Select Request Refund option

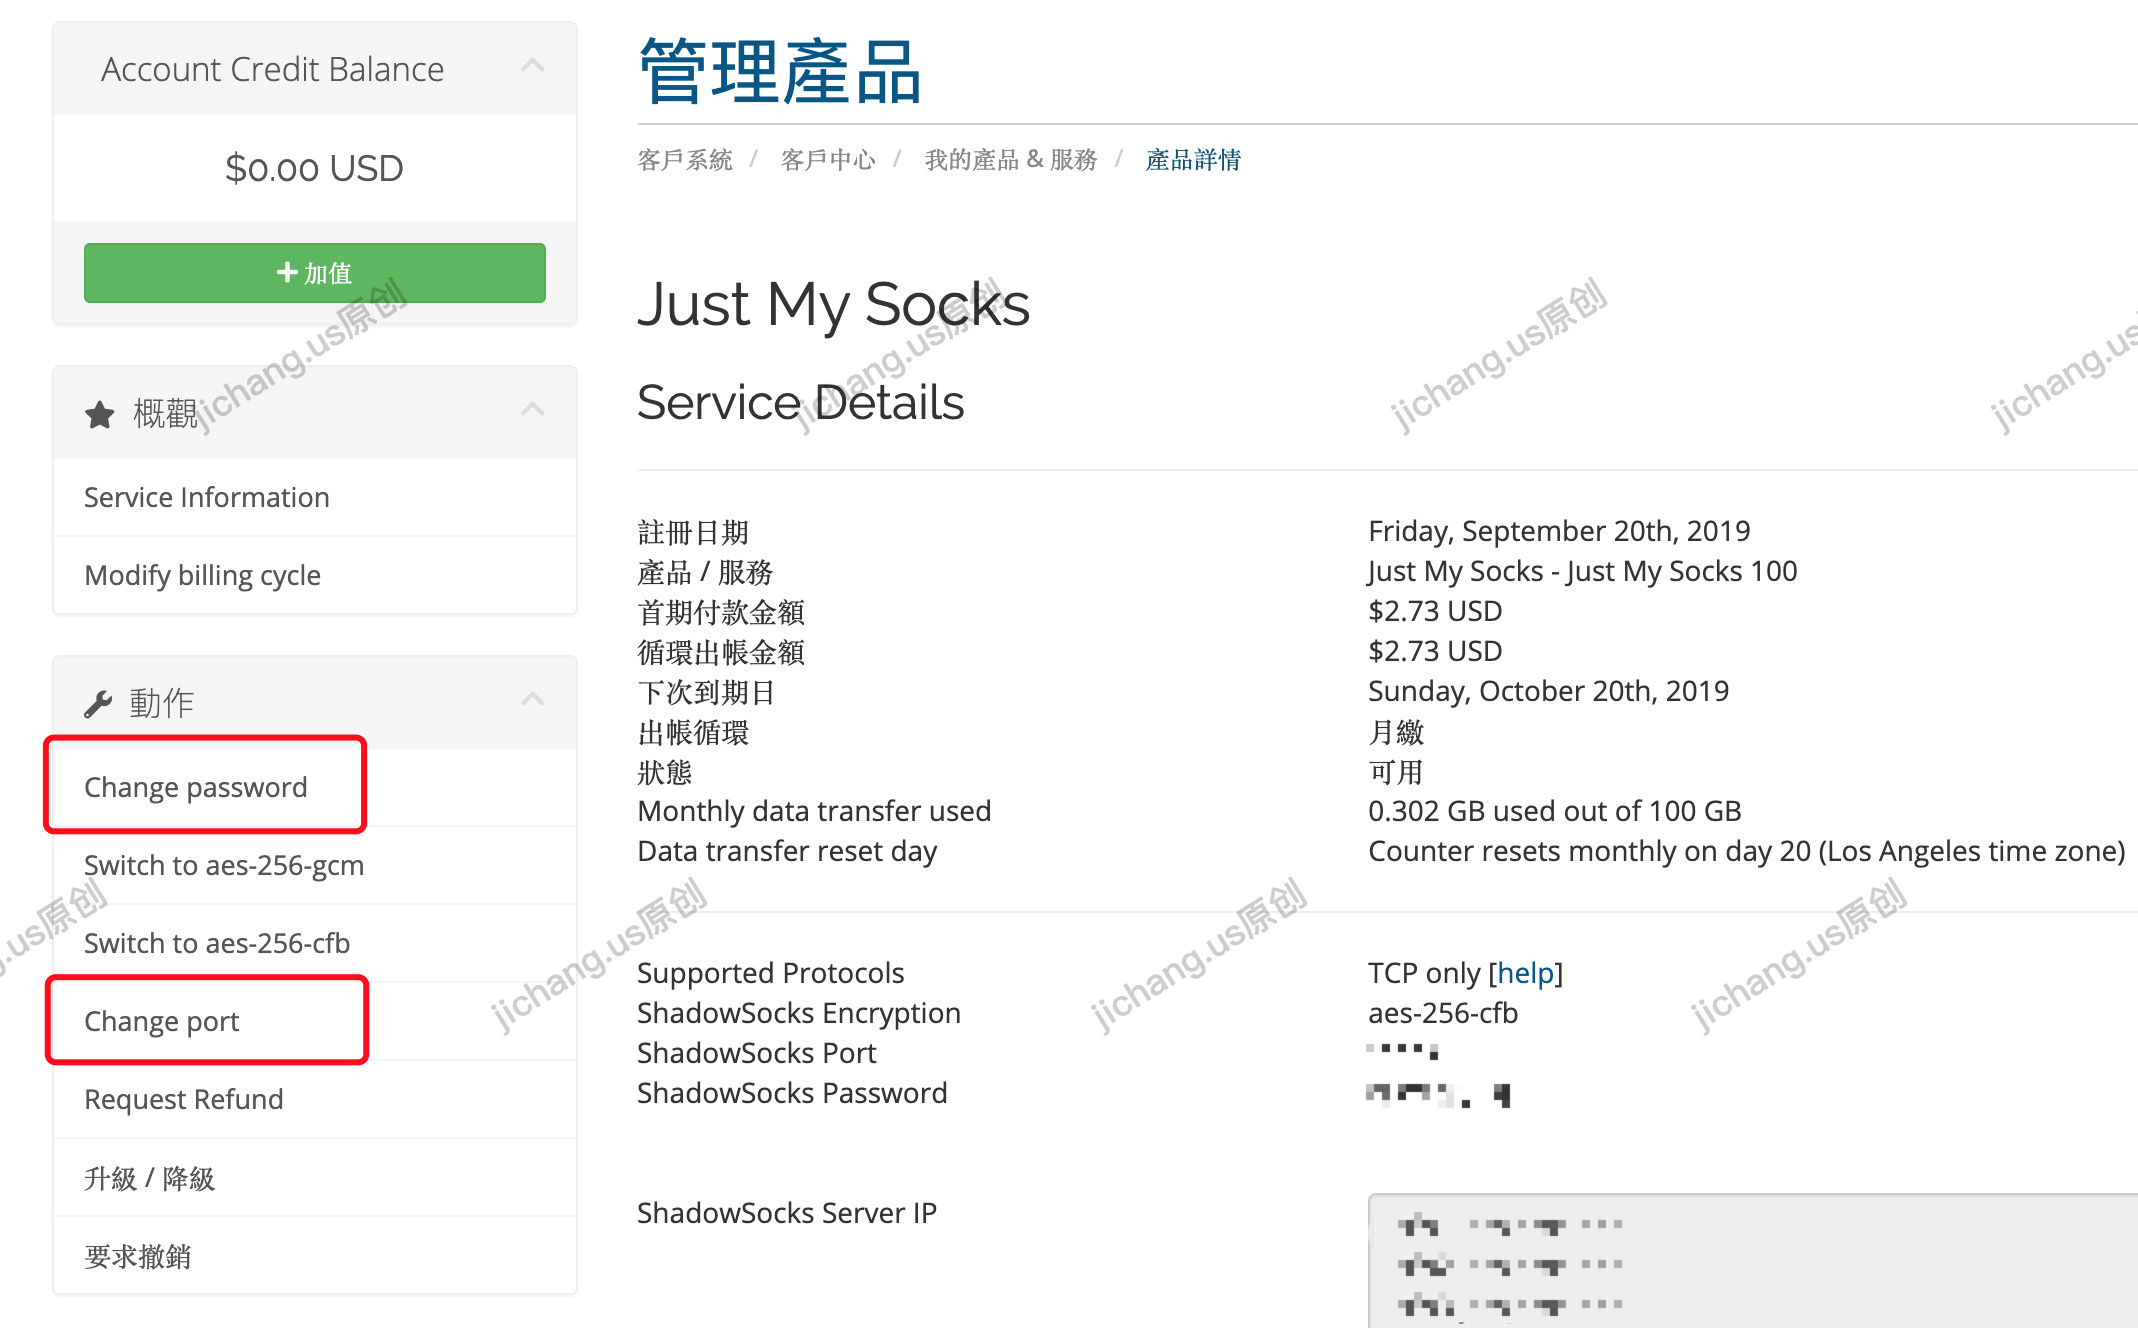pyautogui.click(x=184, y=1099)
